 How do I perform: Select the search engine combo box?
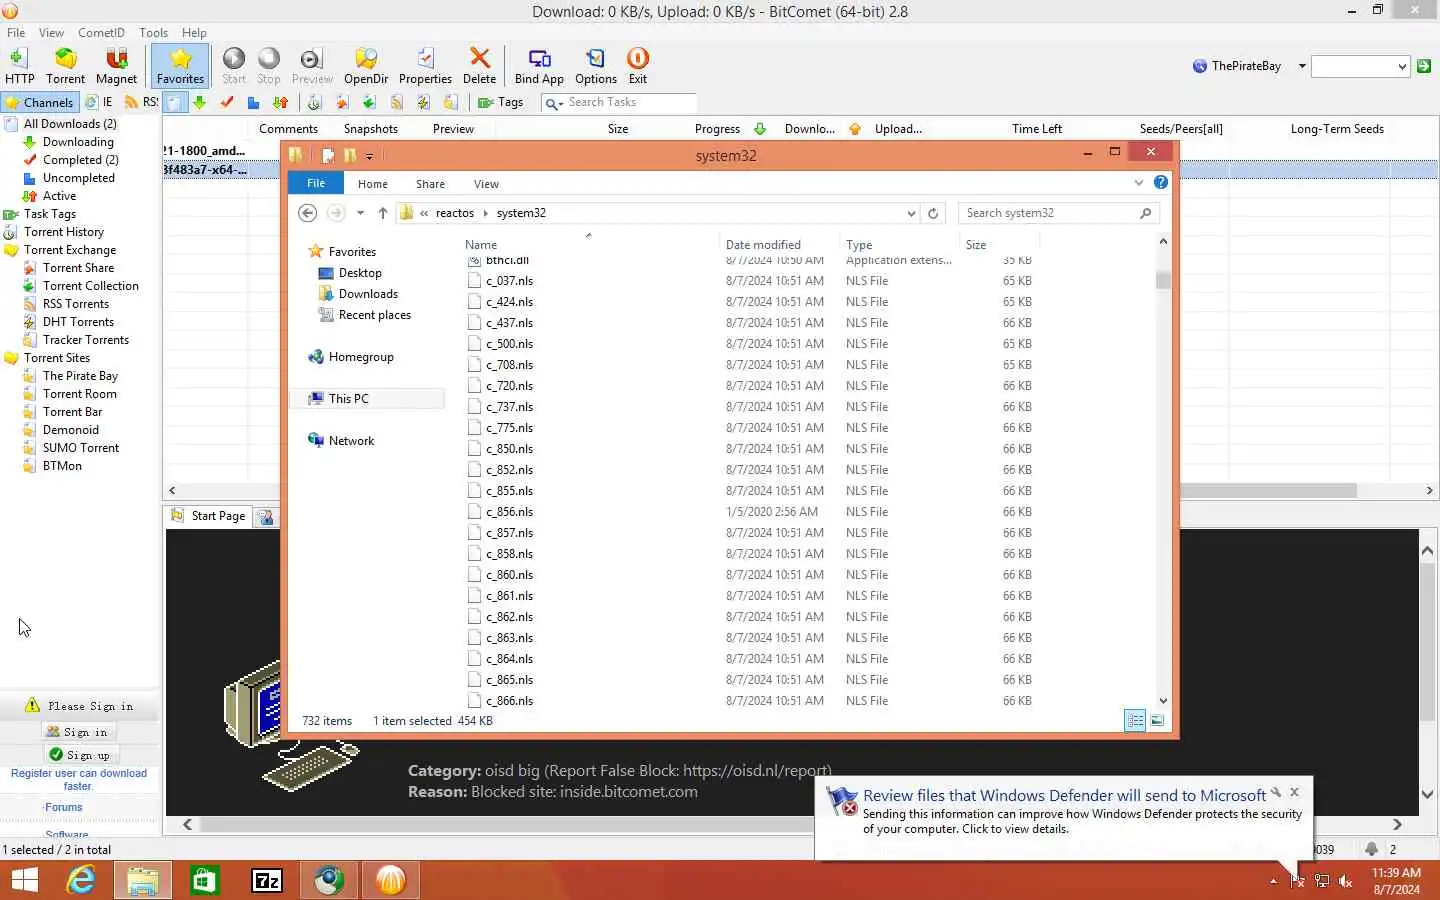tap(1360, 66)
